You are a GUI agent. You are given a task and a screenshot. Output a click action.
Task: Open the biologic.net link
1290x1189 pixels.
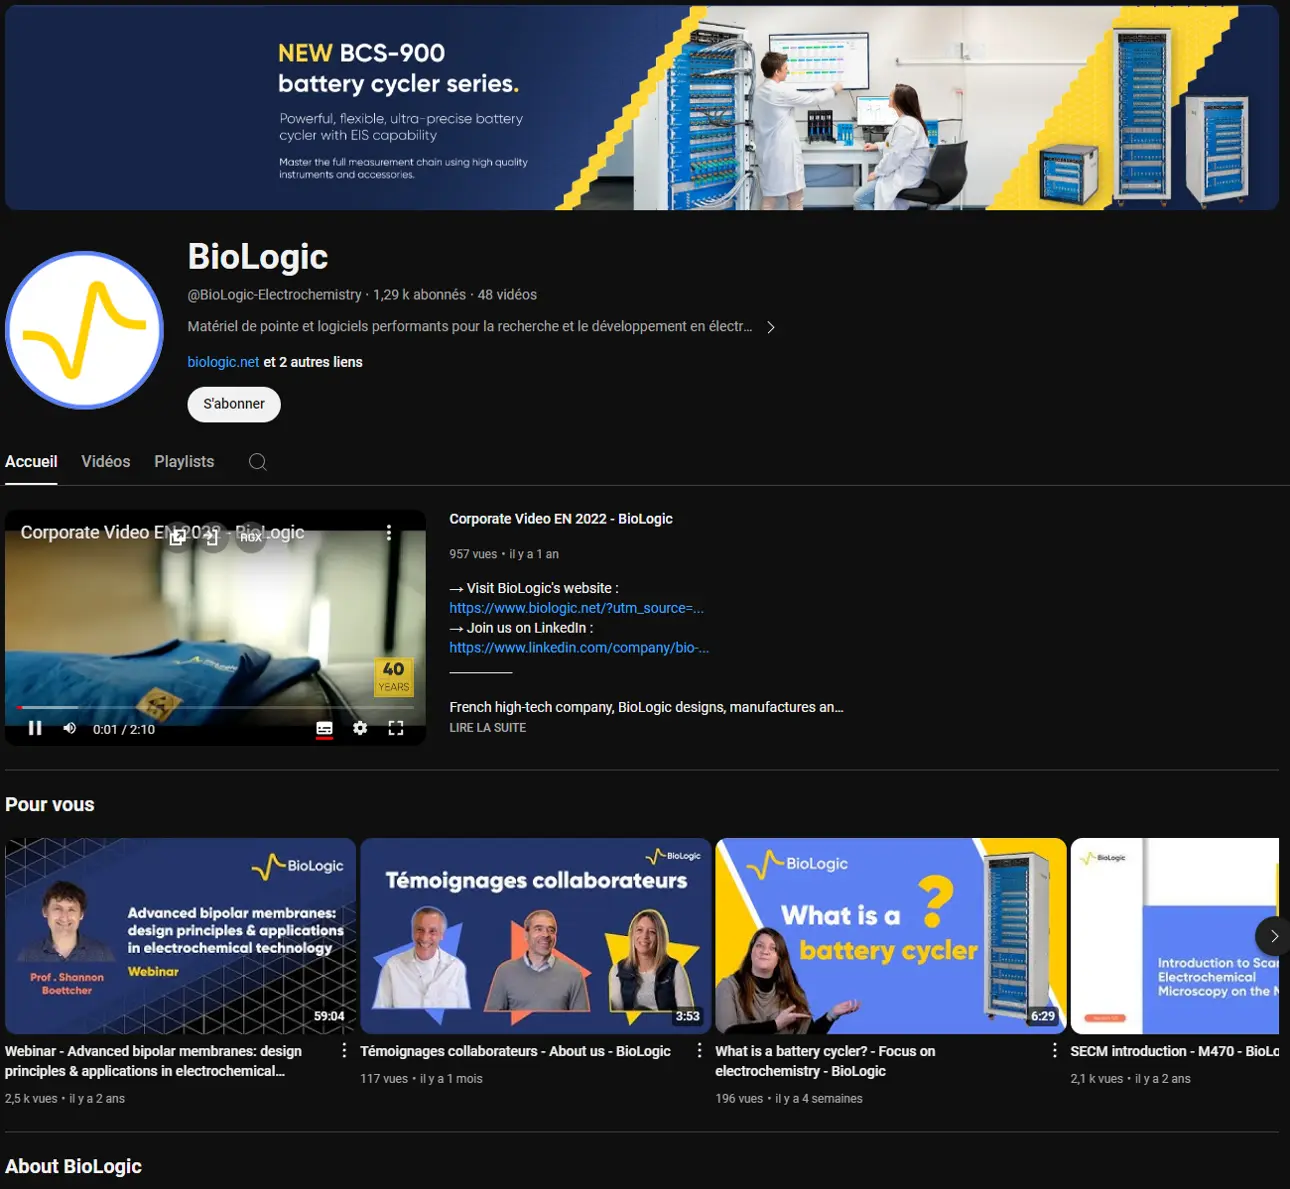click(223, 362)
